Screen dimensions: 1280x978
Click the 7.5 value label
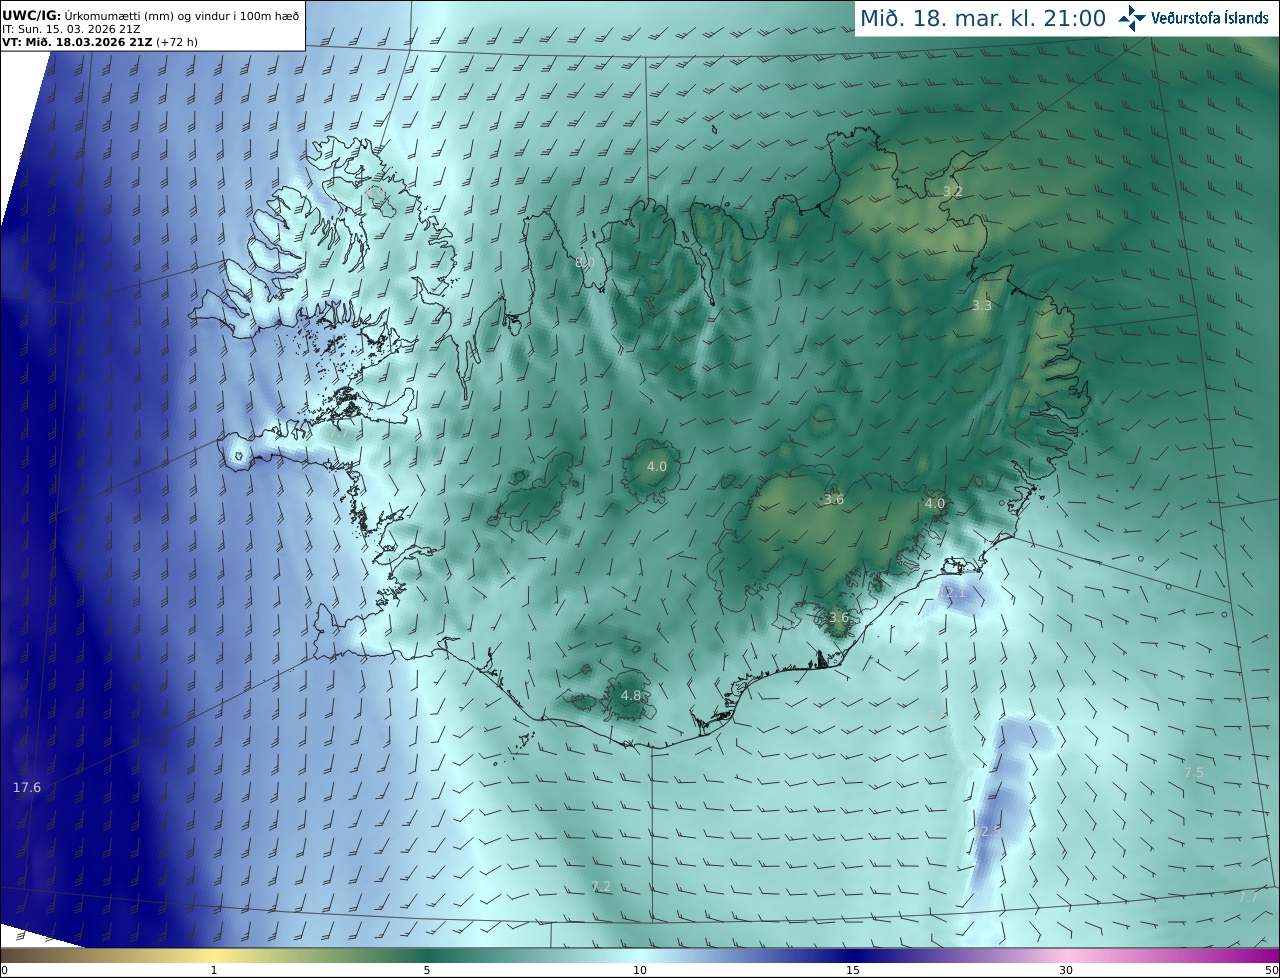click(x=1194, y=773)
